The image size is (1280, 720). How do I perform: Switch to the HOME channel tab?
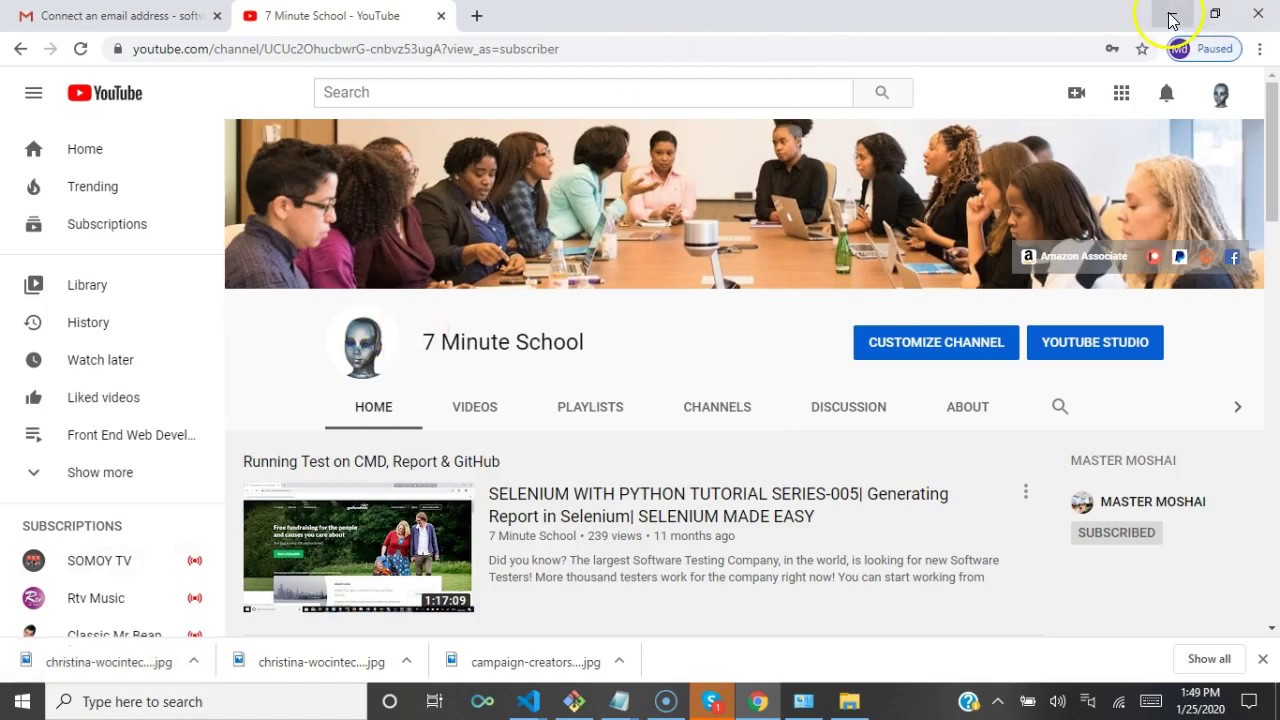coord(373,407)
